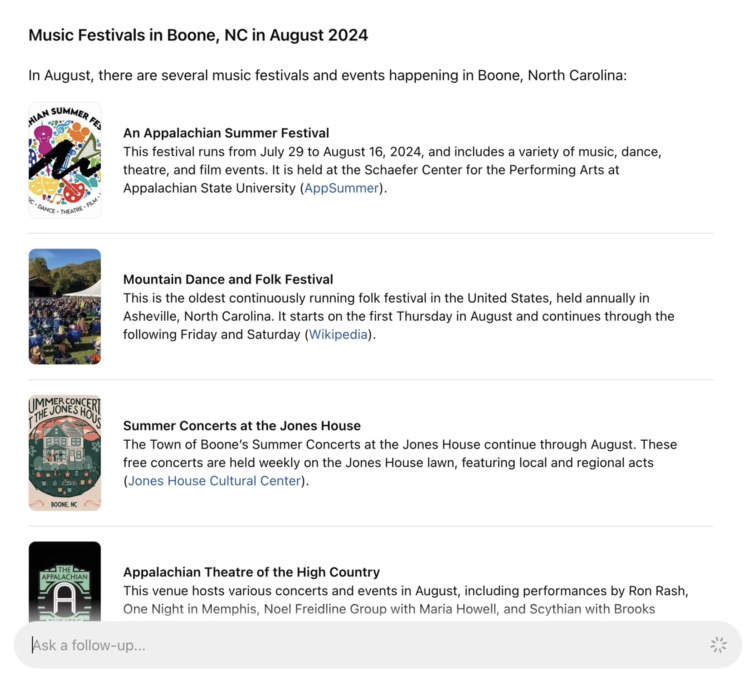Click the An Appalachian Summer Festival title

[x=226, y=133]
